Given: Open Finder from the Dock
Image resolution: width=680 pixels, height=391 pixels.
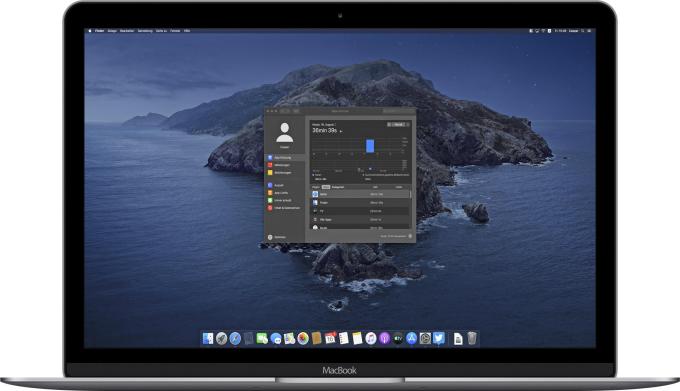Looking at the screenshot, I should point(208,338).
